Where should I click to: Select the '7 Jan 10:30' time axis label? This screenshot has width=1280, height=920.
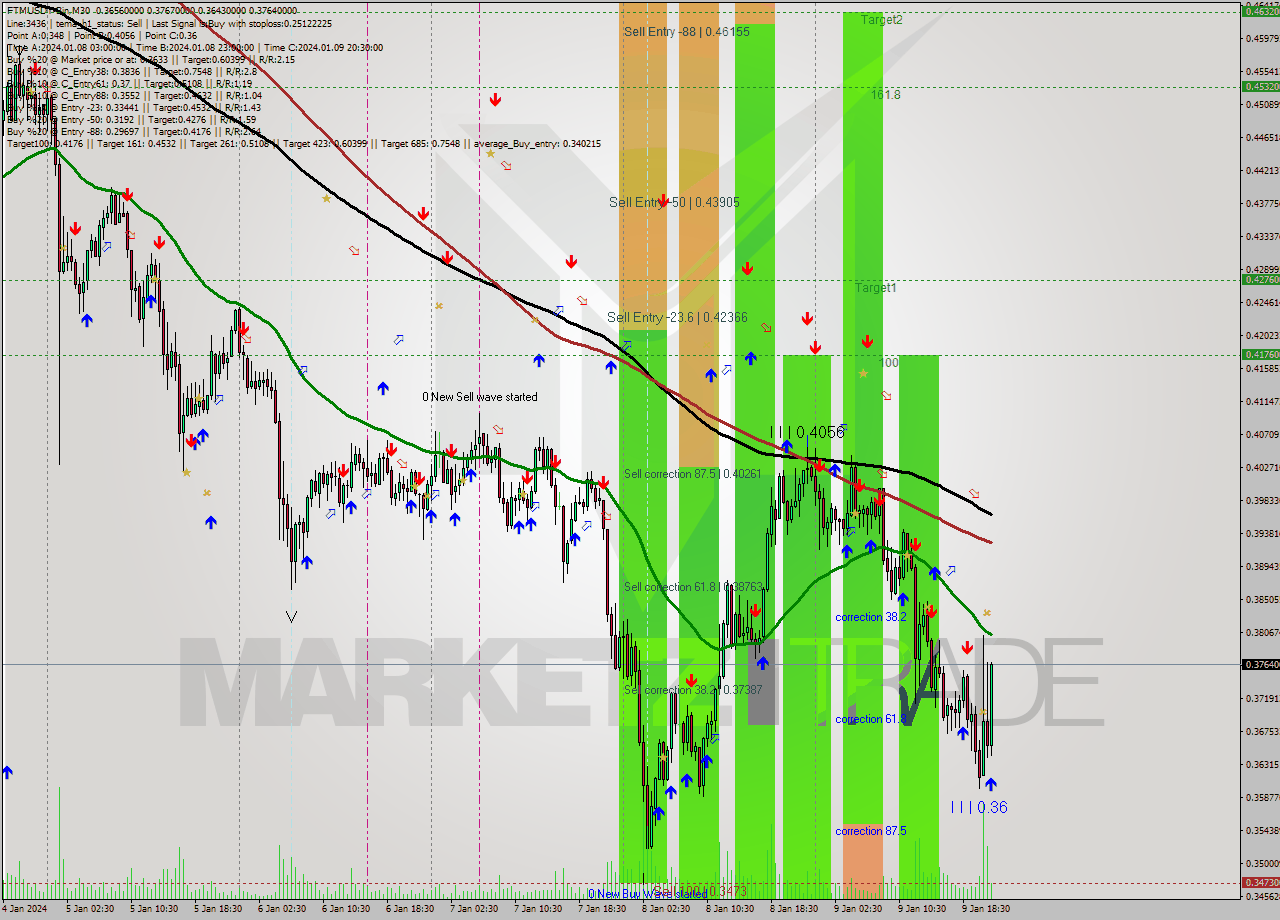(x=538, y=909)
